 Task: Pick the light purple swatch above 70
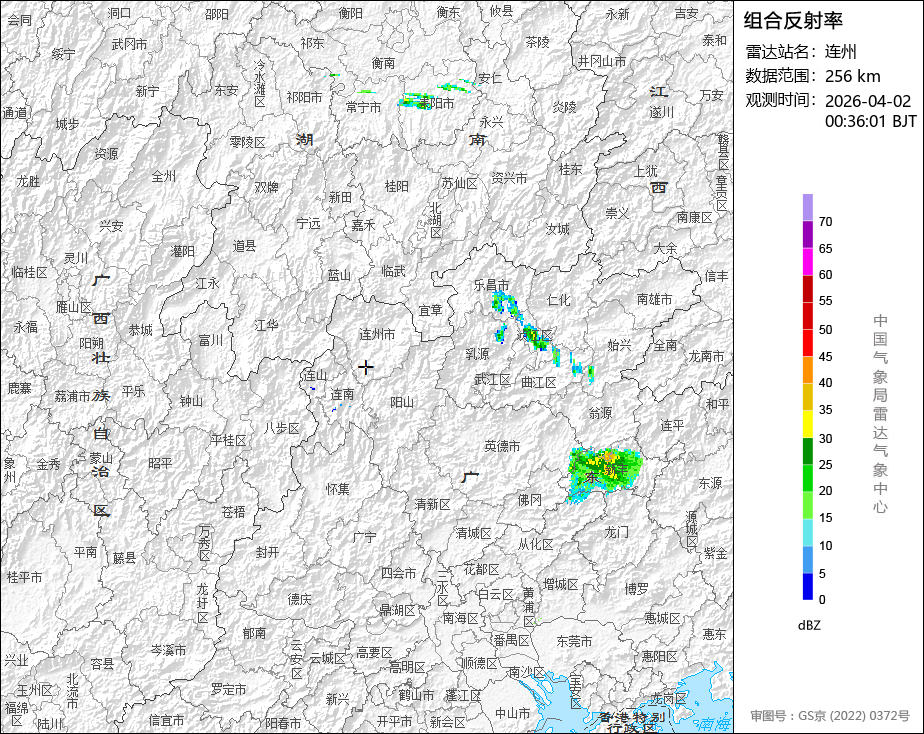click(807, 207)
